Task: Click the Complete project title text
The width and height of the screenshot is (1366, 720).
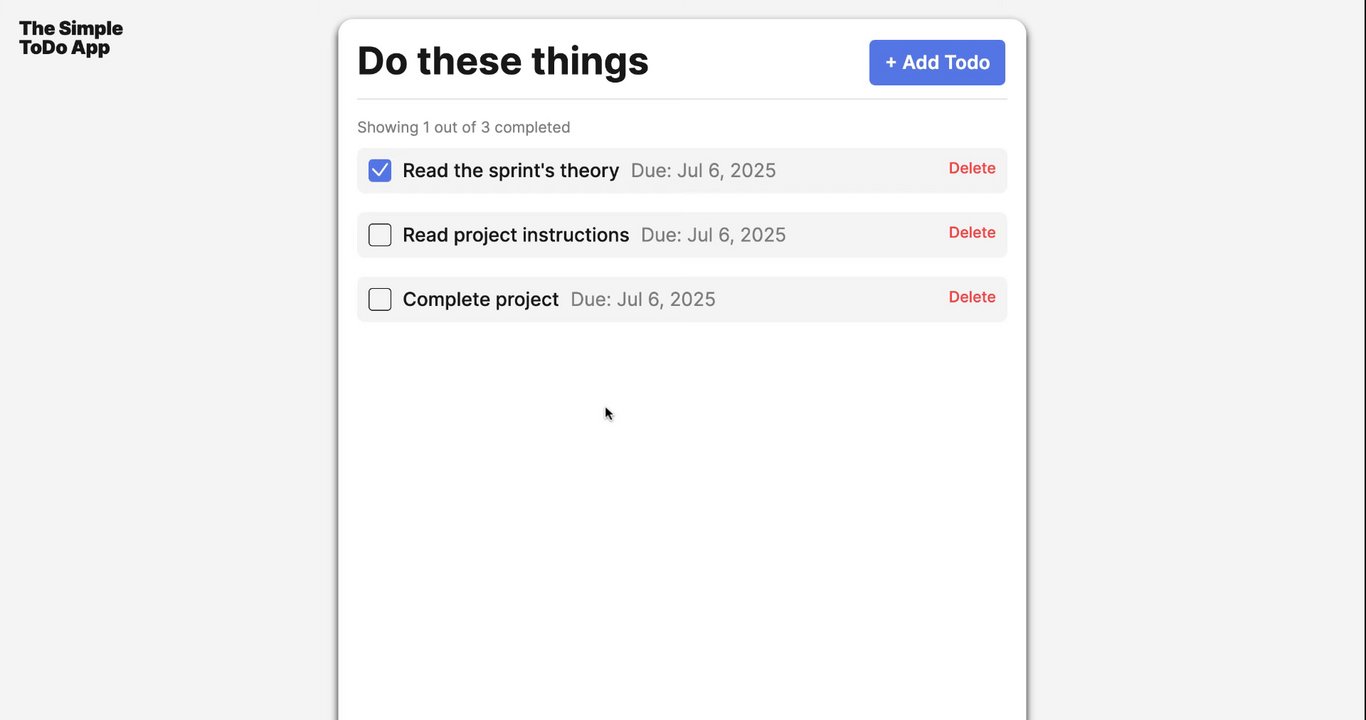Action: (x=481, y=299)
